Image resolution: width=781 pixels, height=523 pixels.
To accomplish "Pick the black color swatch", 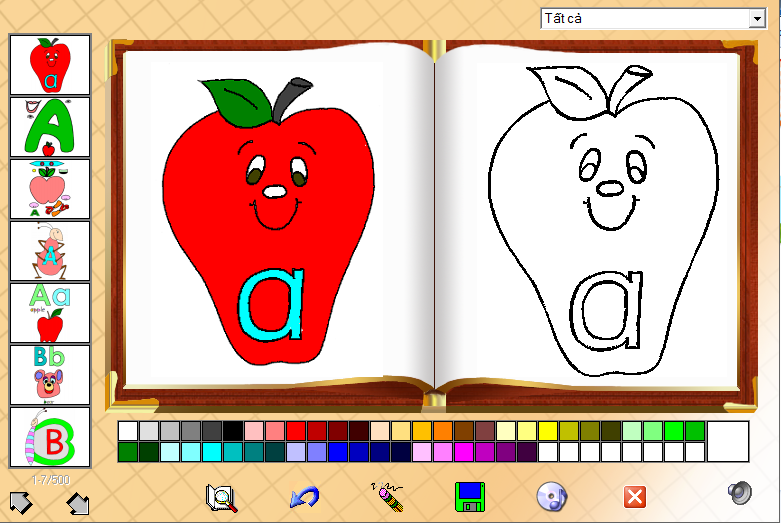I will pos(233,431).
